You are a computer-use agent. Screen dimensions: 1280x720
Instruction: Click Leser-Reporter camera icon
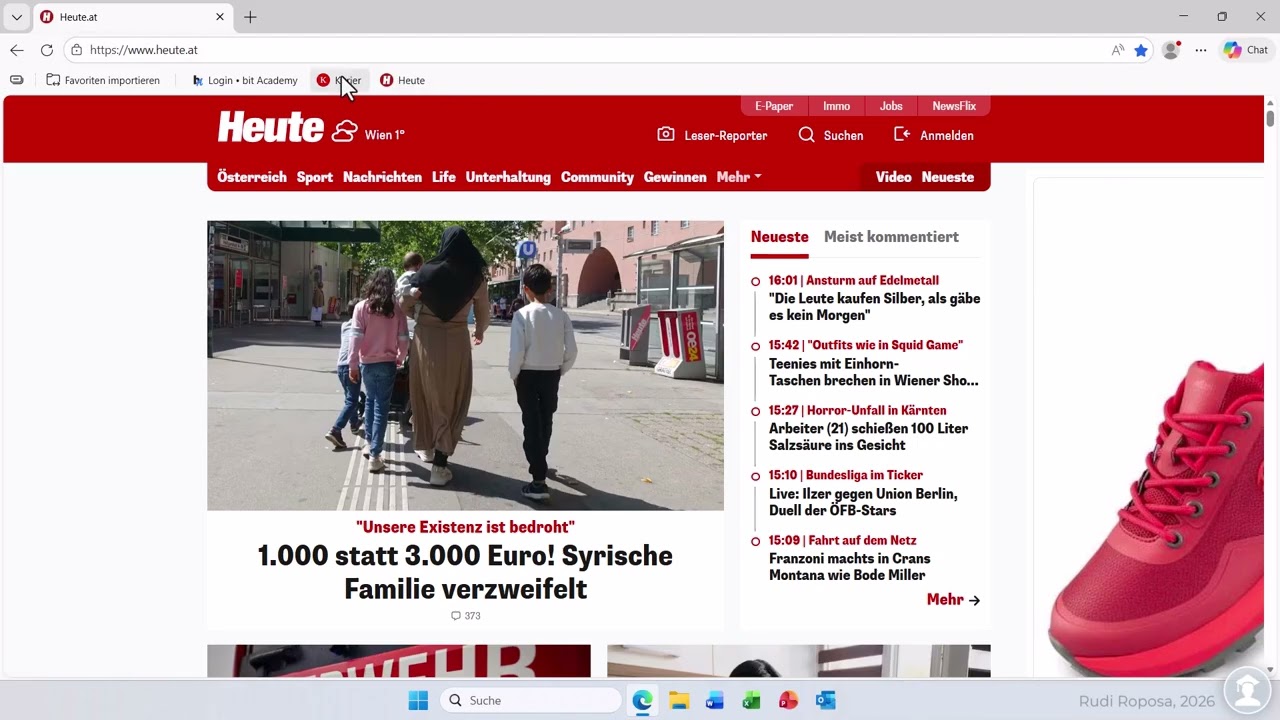pos(666,134)
